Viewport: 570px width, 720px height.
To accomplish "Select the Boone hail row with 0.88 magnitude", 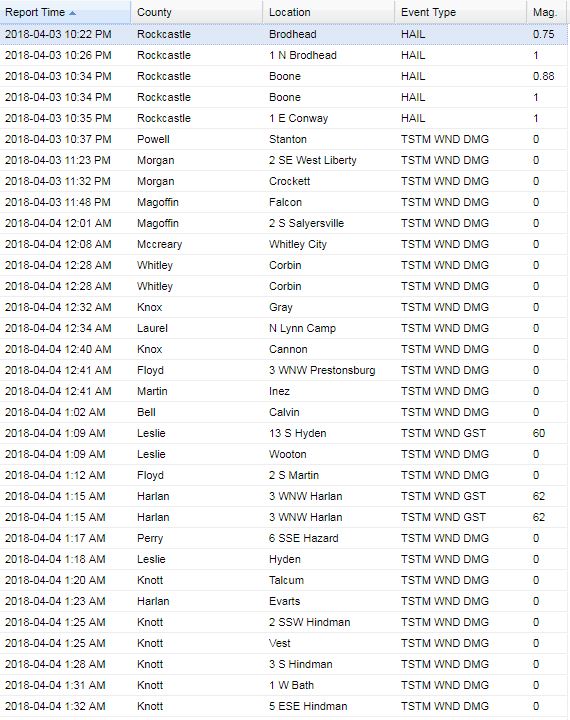I will (x=284, y=77).
